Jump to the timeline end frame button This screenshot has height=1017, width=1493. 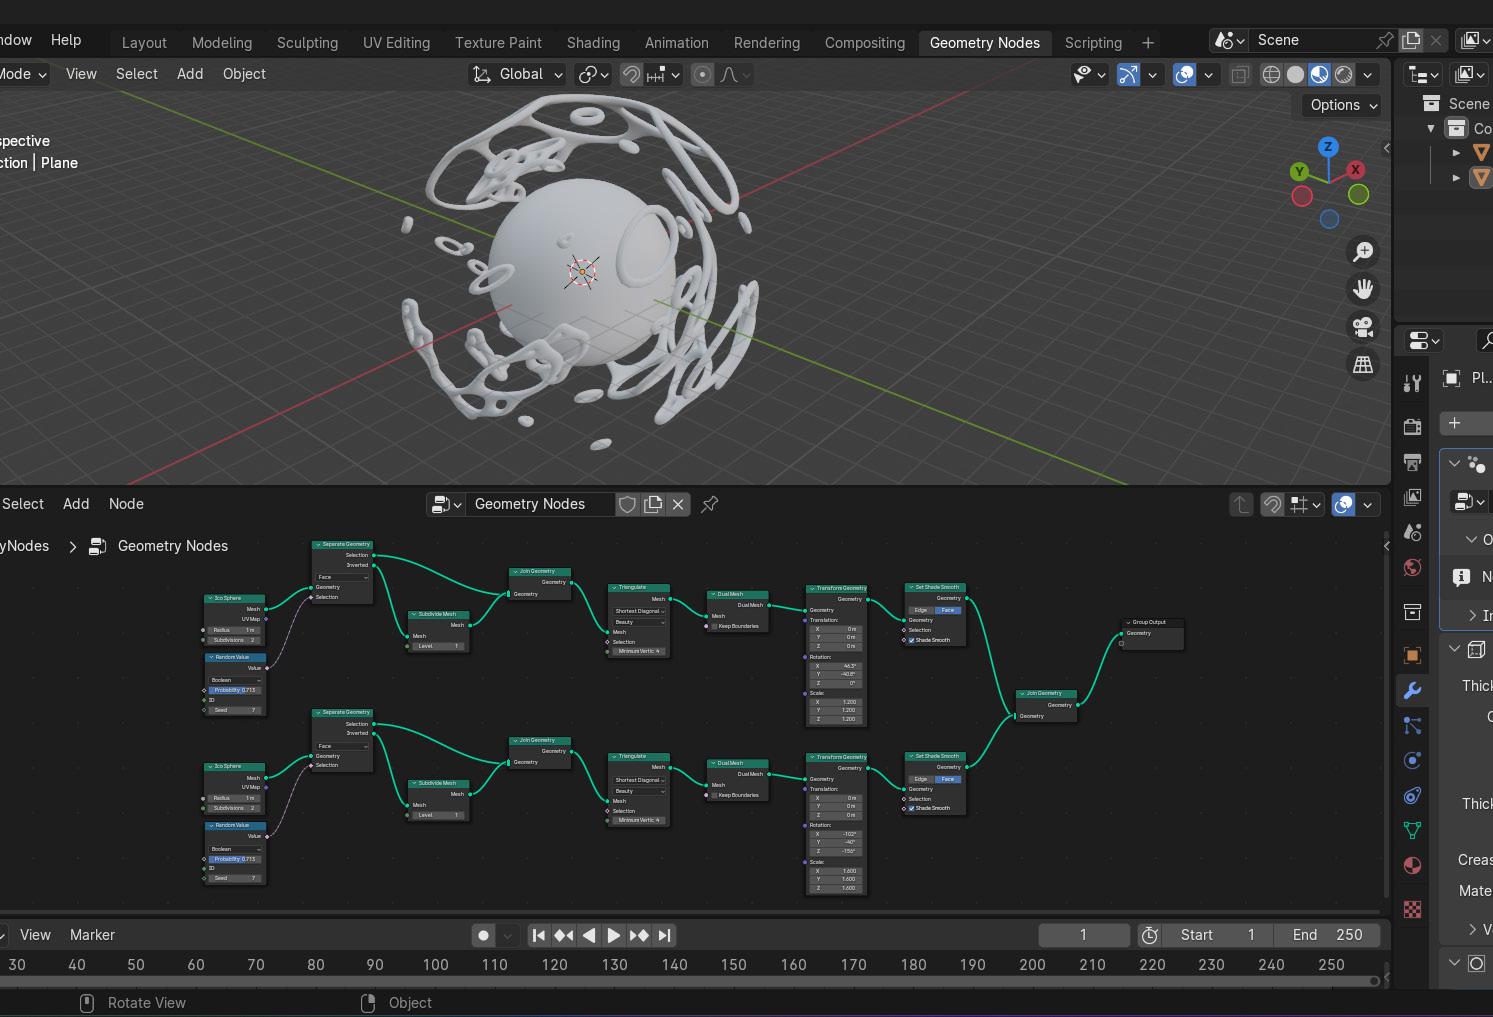coord(664,935)
